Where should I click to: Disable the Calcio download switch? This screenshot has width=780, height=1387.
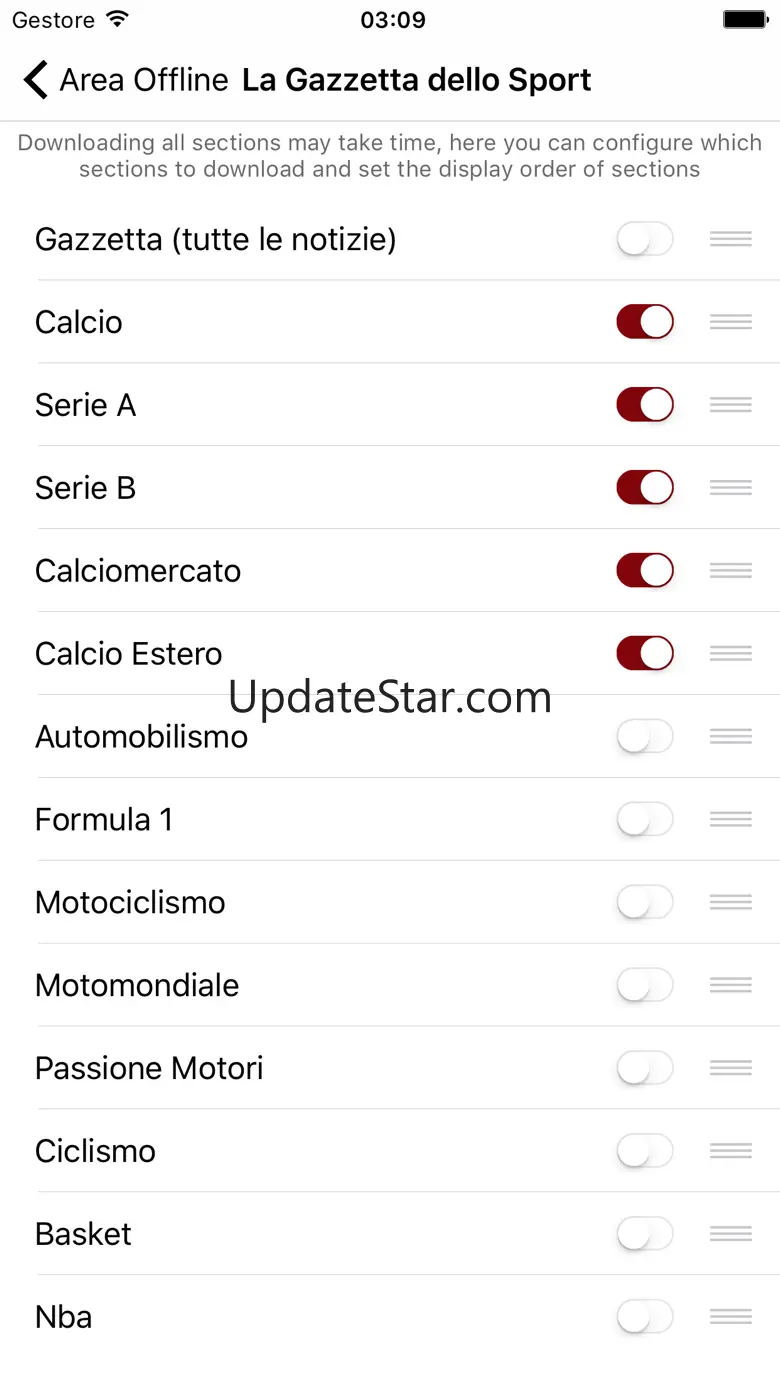(645, 322)
